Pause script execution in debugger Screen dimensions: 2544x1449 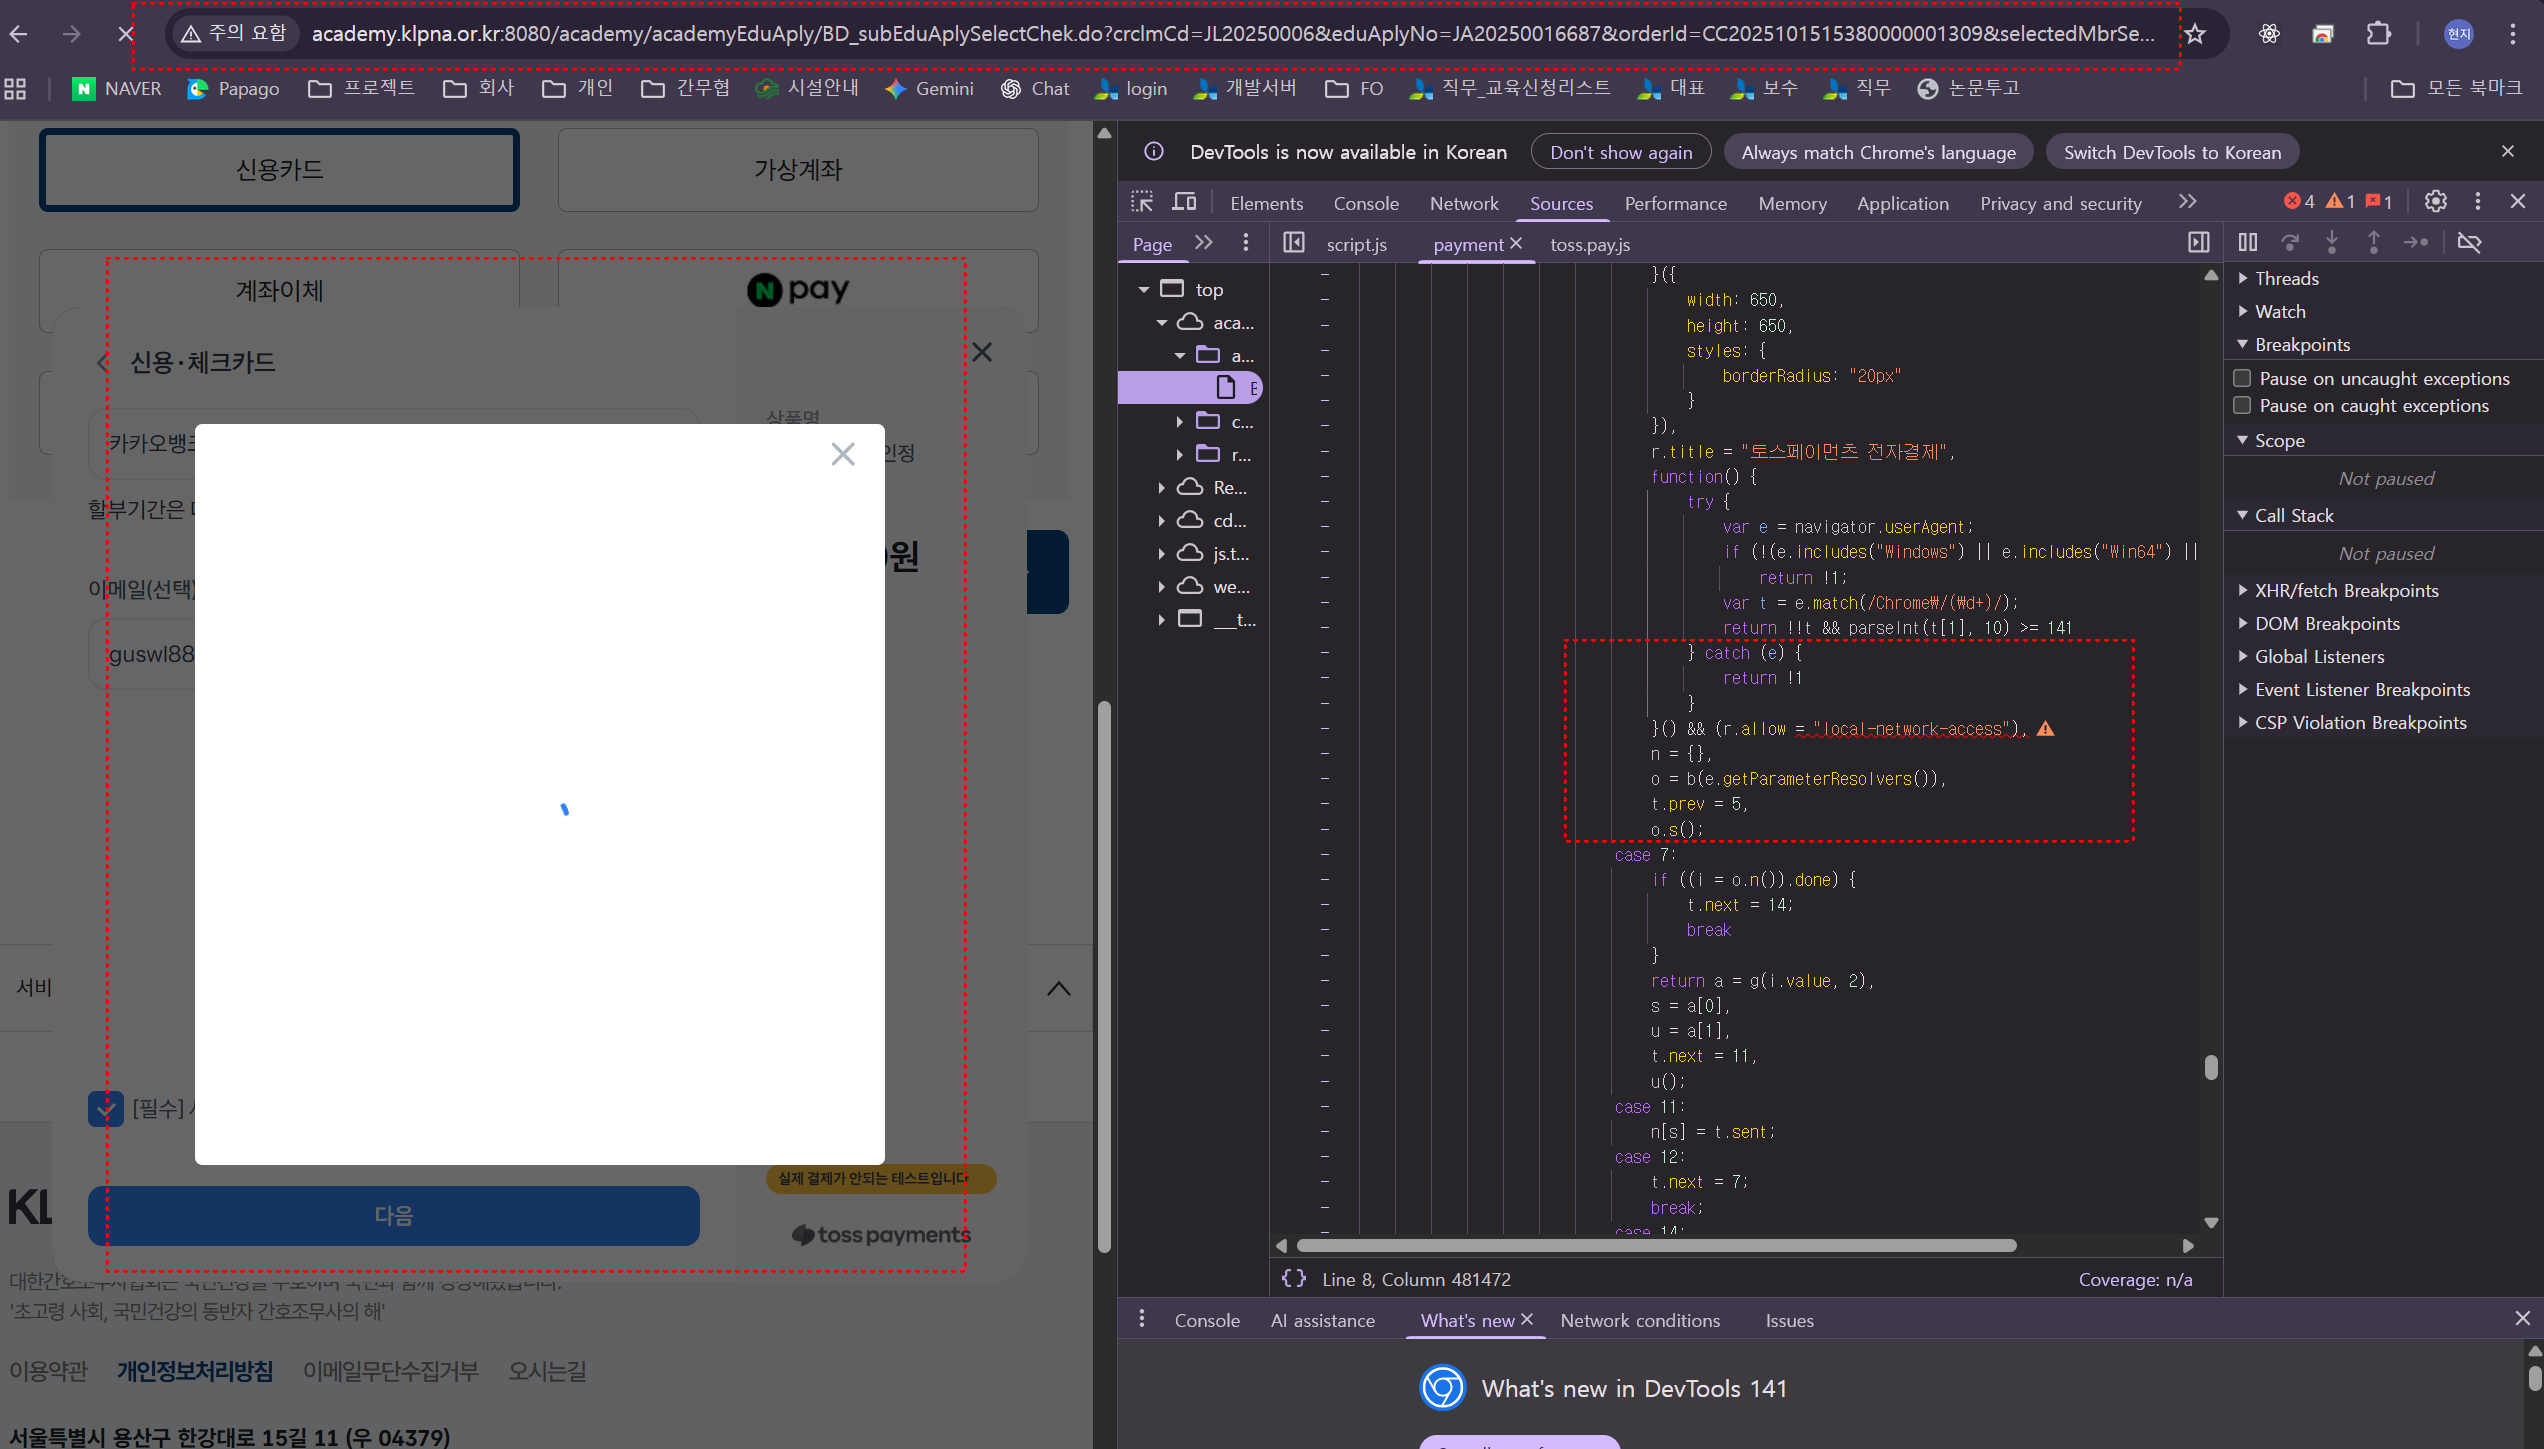coord(2248,243)
